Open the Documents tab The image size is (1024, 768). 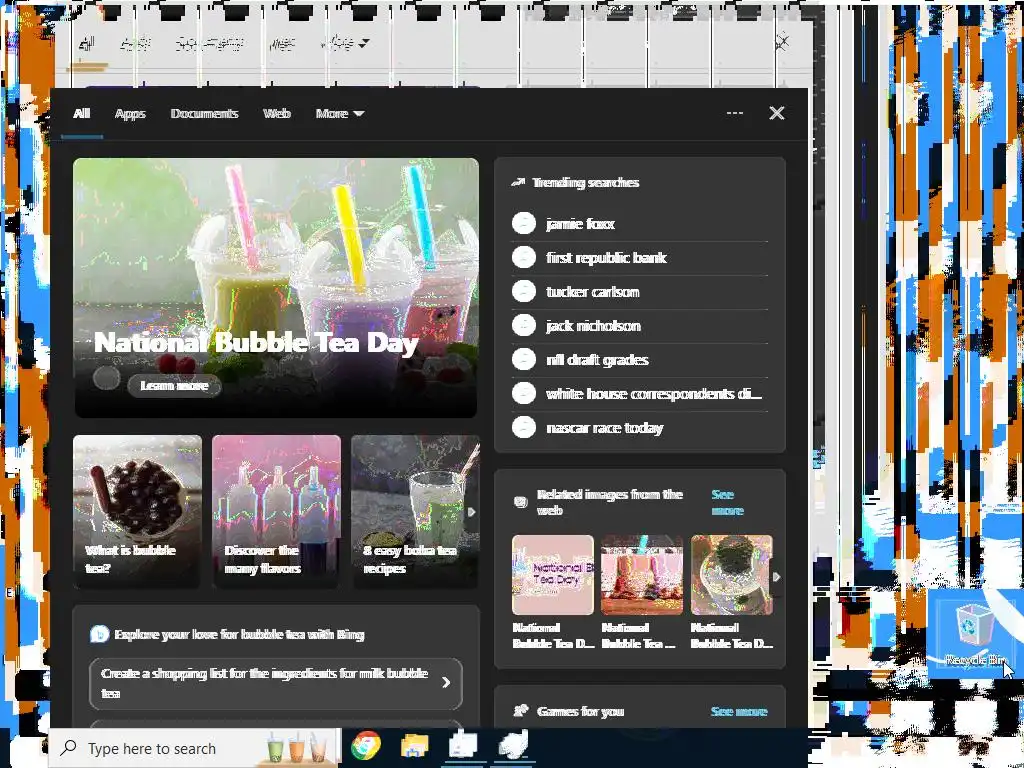coord(204,114)
